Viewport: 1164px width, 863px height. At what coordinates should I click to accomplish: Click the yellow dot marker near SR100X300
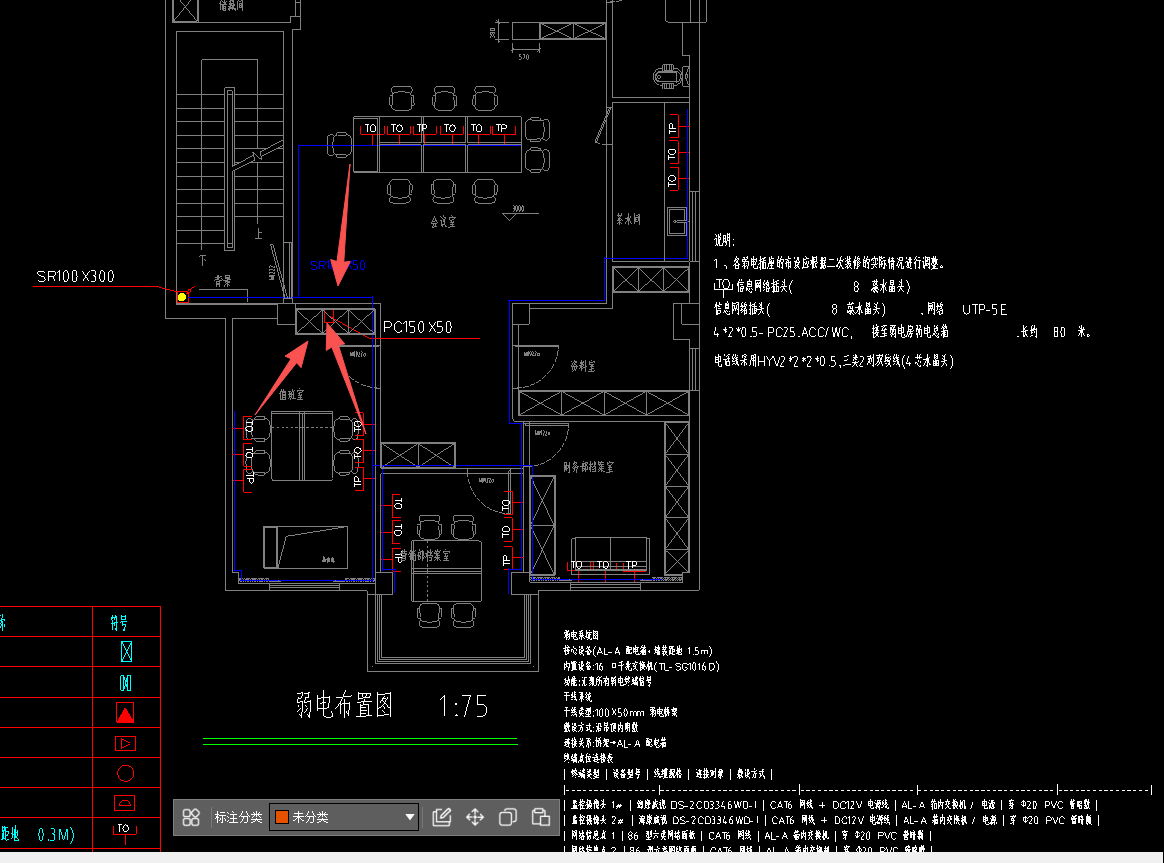[182, 296]
